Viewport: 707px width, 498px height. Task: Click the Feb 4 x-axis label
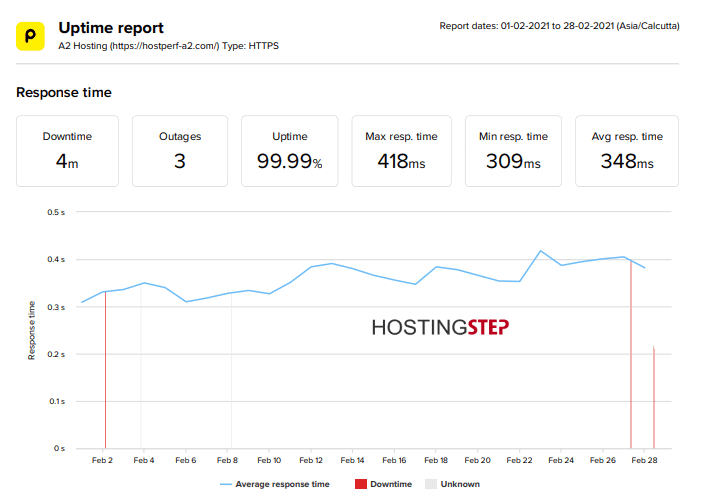tap(144, 460)
